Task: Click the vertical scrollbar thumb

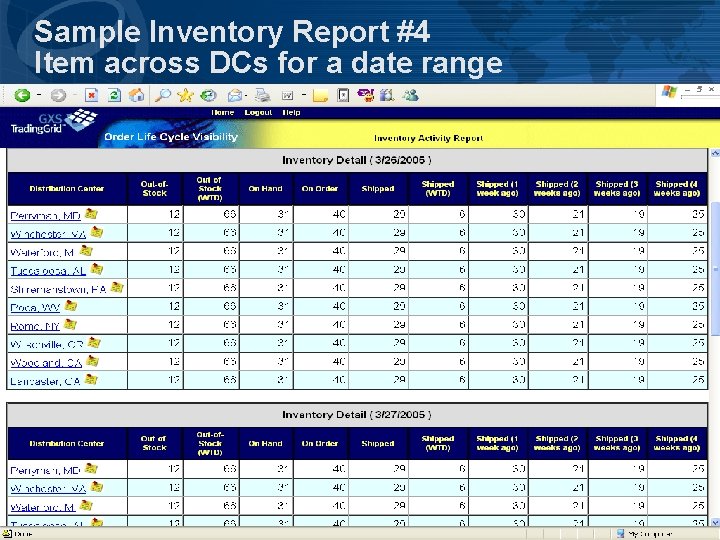Action: [715, 269]
